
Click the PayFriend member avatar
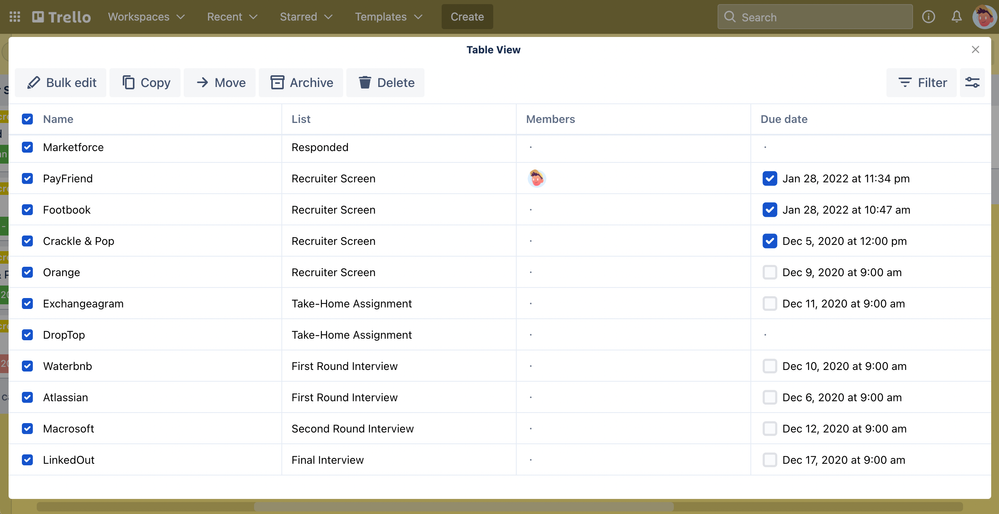coord(537,178)
